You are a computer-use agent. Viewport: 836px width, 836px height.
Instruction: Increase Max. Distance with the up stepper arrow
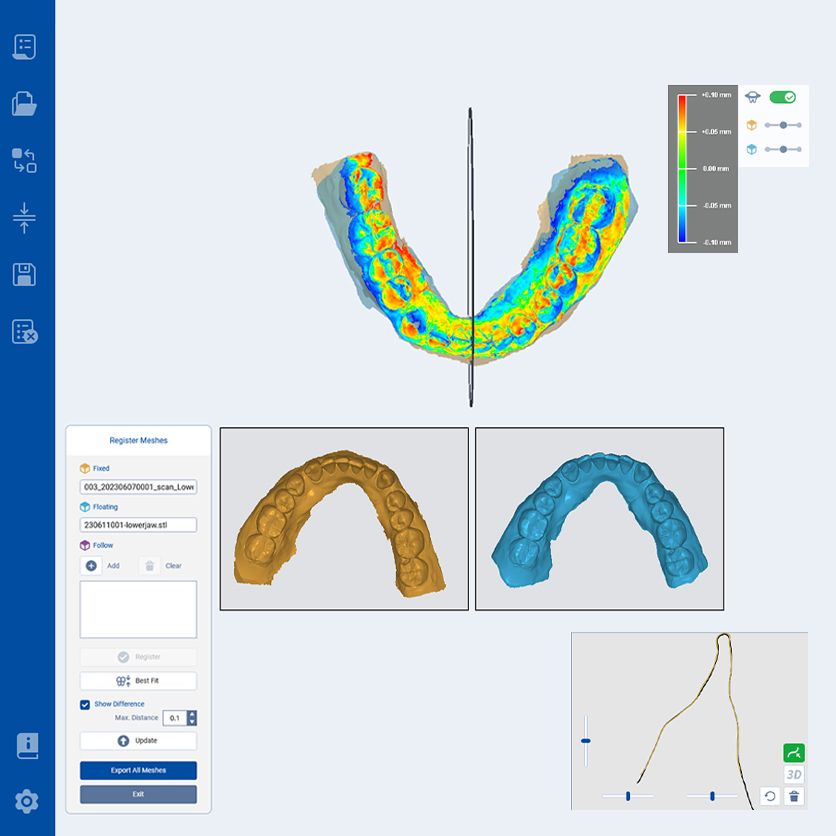(x=192, y=712)
